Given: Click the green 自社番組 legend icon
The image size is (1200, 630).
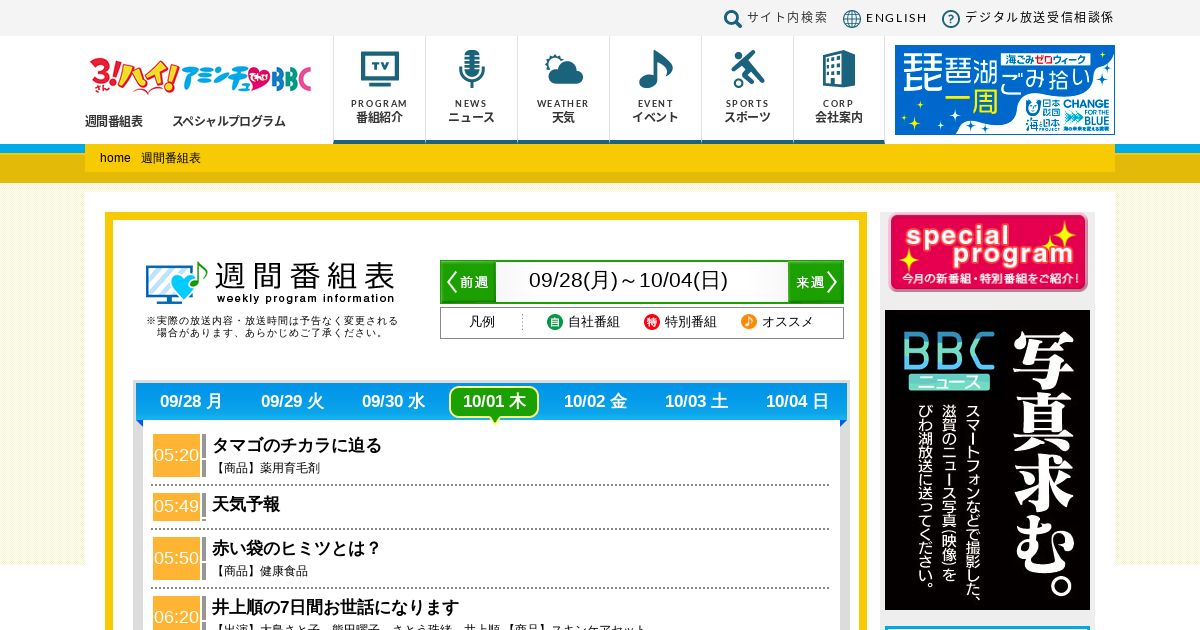Looking at the screenshot, I should [x=555, y=322].
